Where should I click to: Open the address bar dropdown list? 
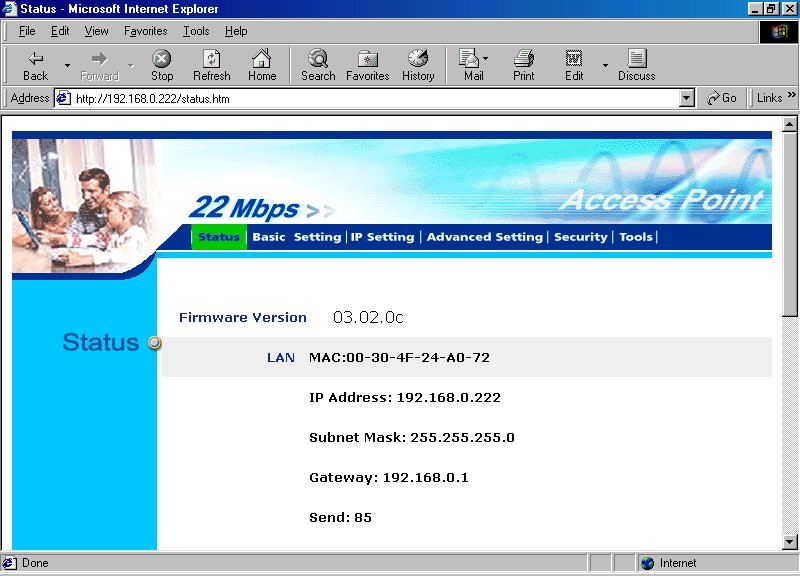point(686,98)
